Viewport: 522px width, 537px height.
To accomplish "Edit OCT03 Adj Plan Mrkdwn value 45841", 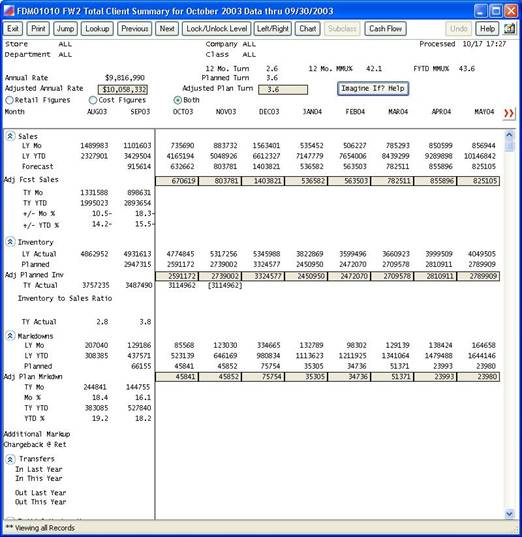I will (177, 377).
